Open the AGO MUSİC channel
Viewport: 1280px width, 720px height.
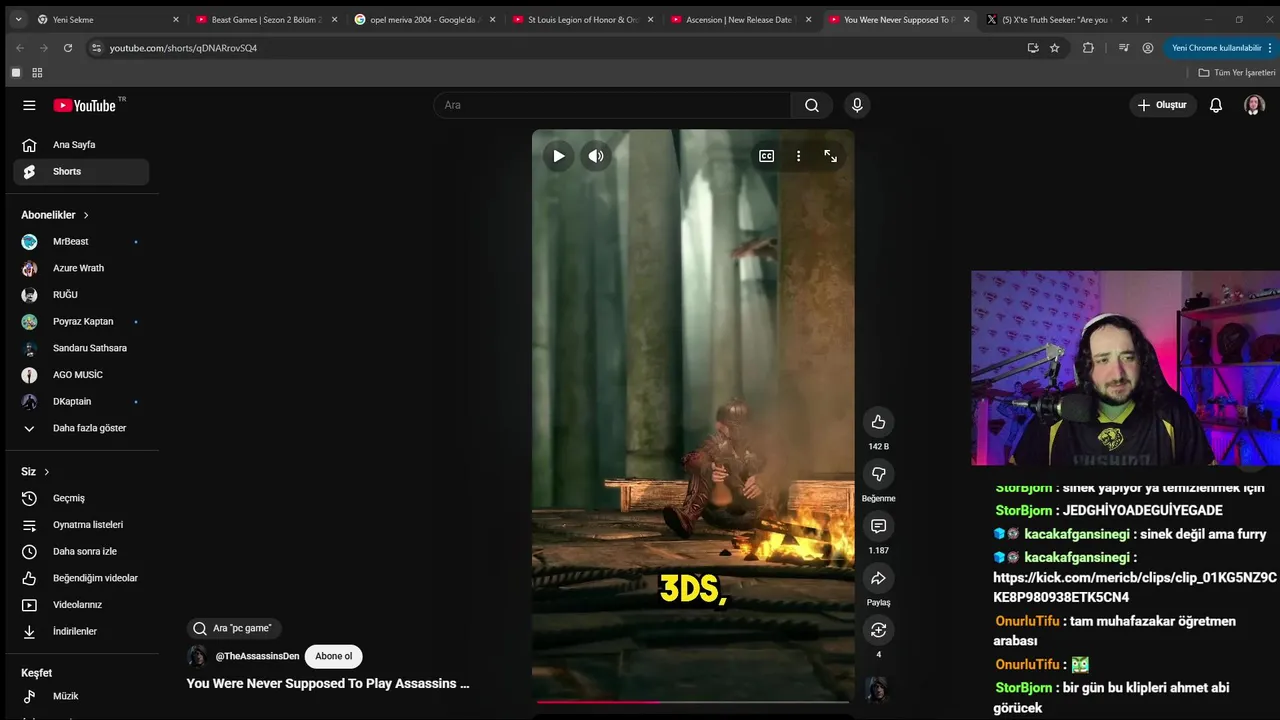81,375
